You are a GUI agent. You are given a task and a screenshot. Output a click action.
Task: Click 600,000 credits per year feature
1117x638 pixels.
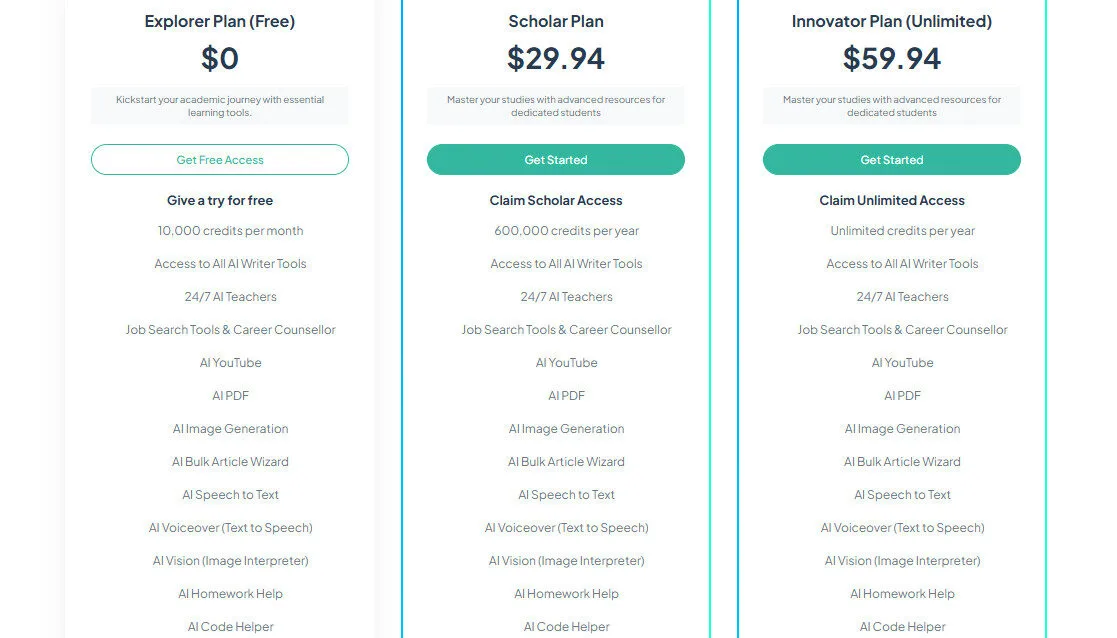point(566,230)
